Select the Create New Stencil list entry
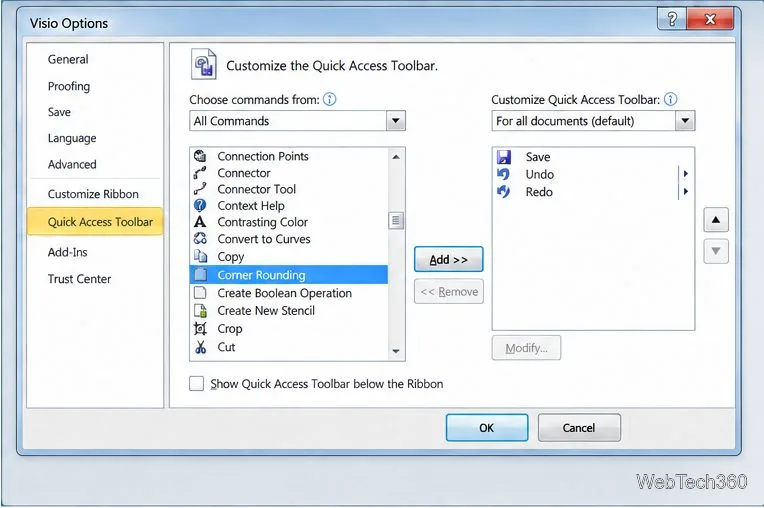The width and height of the screenshot is (764, 508). point(288,311)
